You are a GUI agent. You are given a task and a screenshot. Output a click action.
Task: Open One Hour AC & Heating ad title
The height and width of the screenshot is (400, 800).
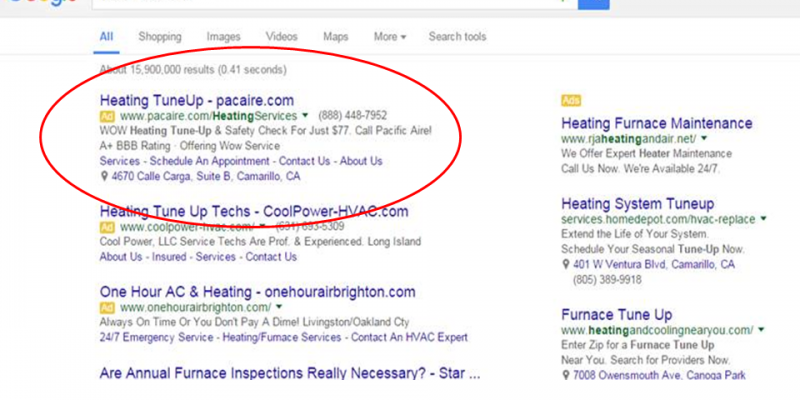(258, 292)
